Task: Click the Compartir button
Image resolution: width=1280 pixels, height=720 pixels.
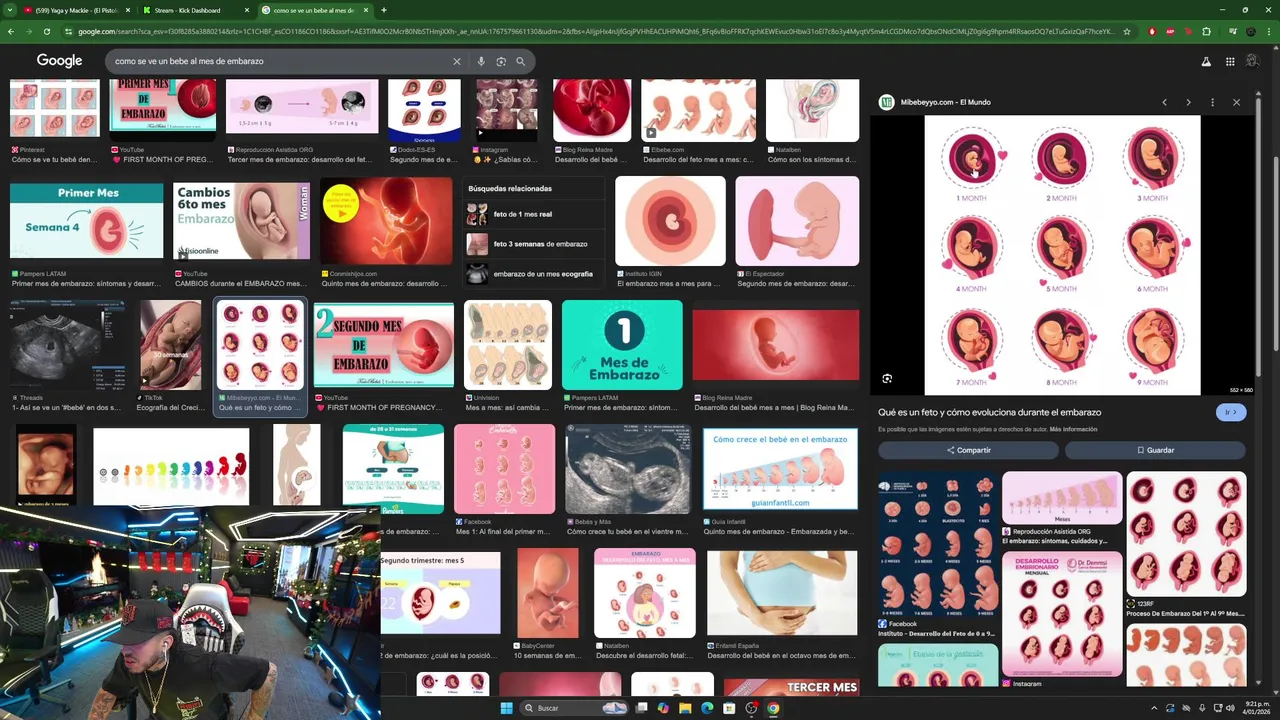Action: tap(968, 450)
